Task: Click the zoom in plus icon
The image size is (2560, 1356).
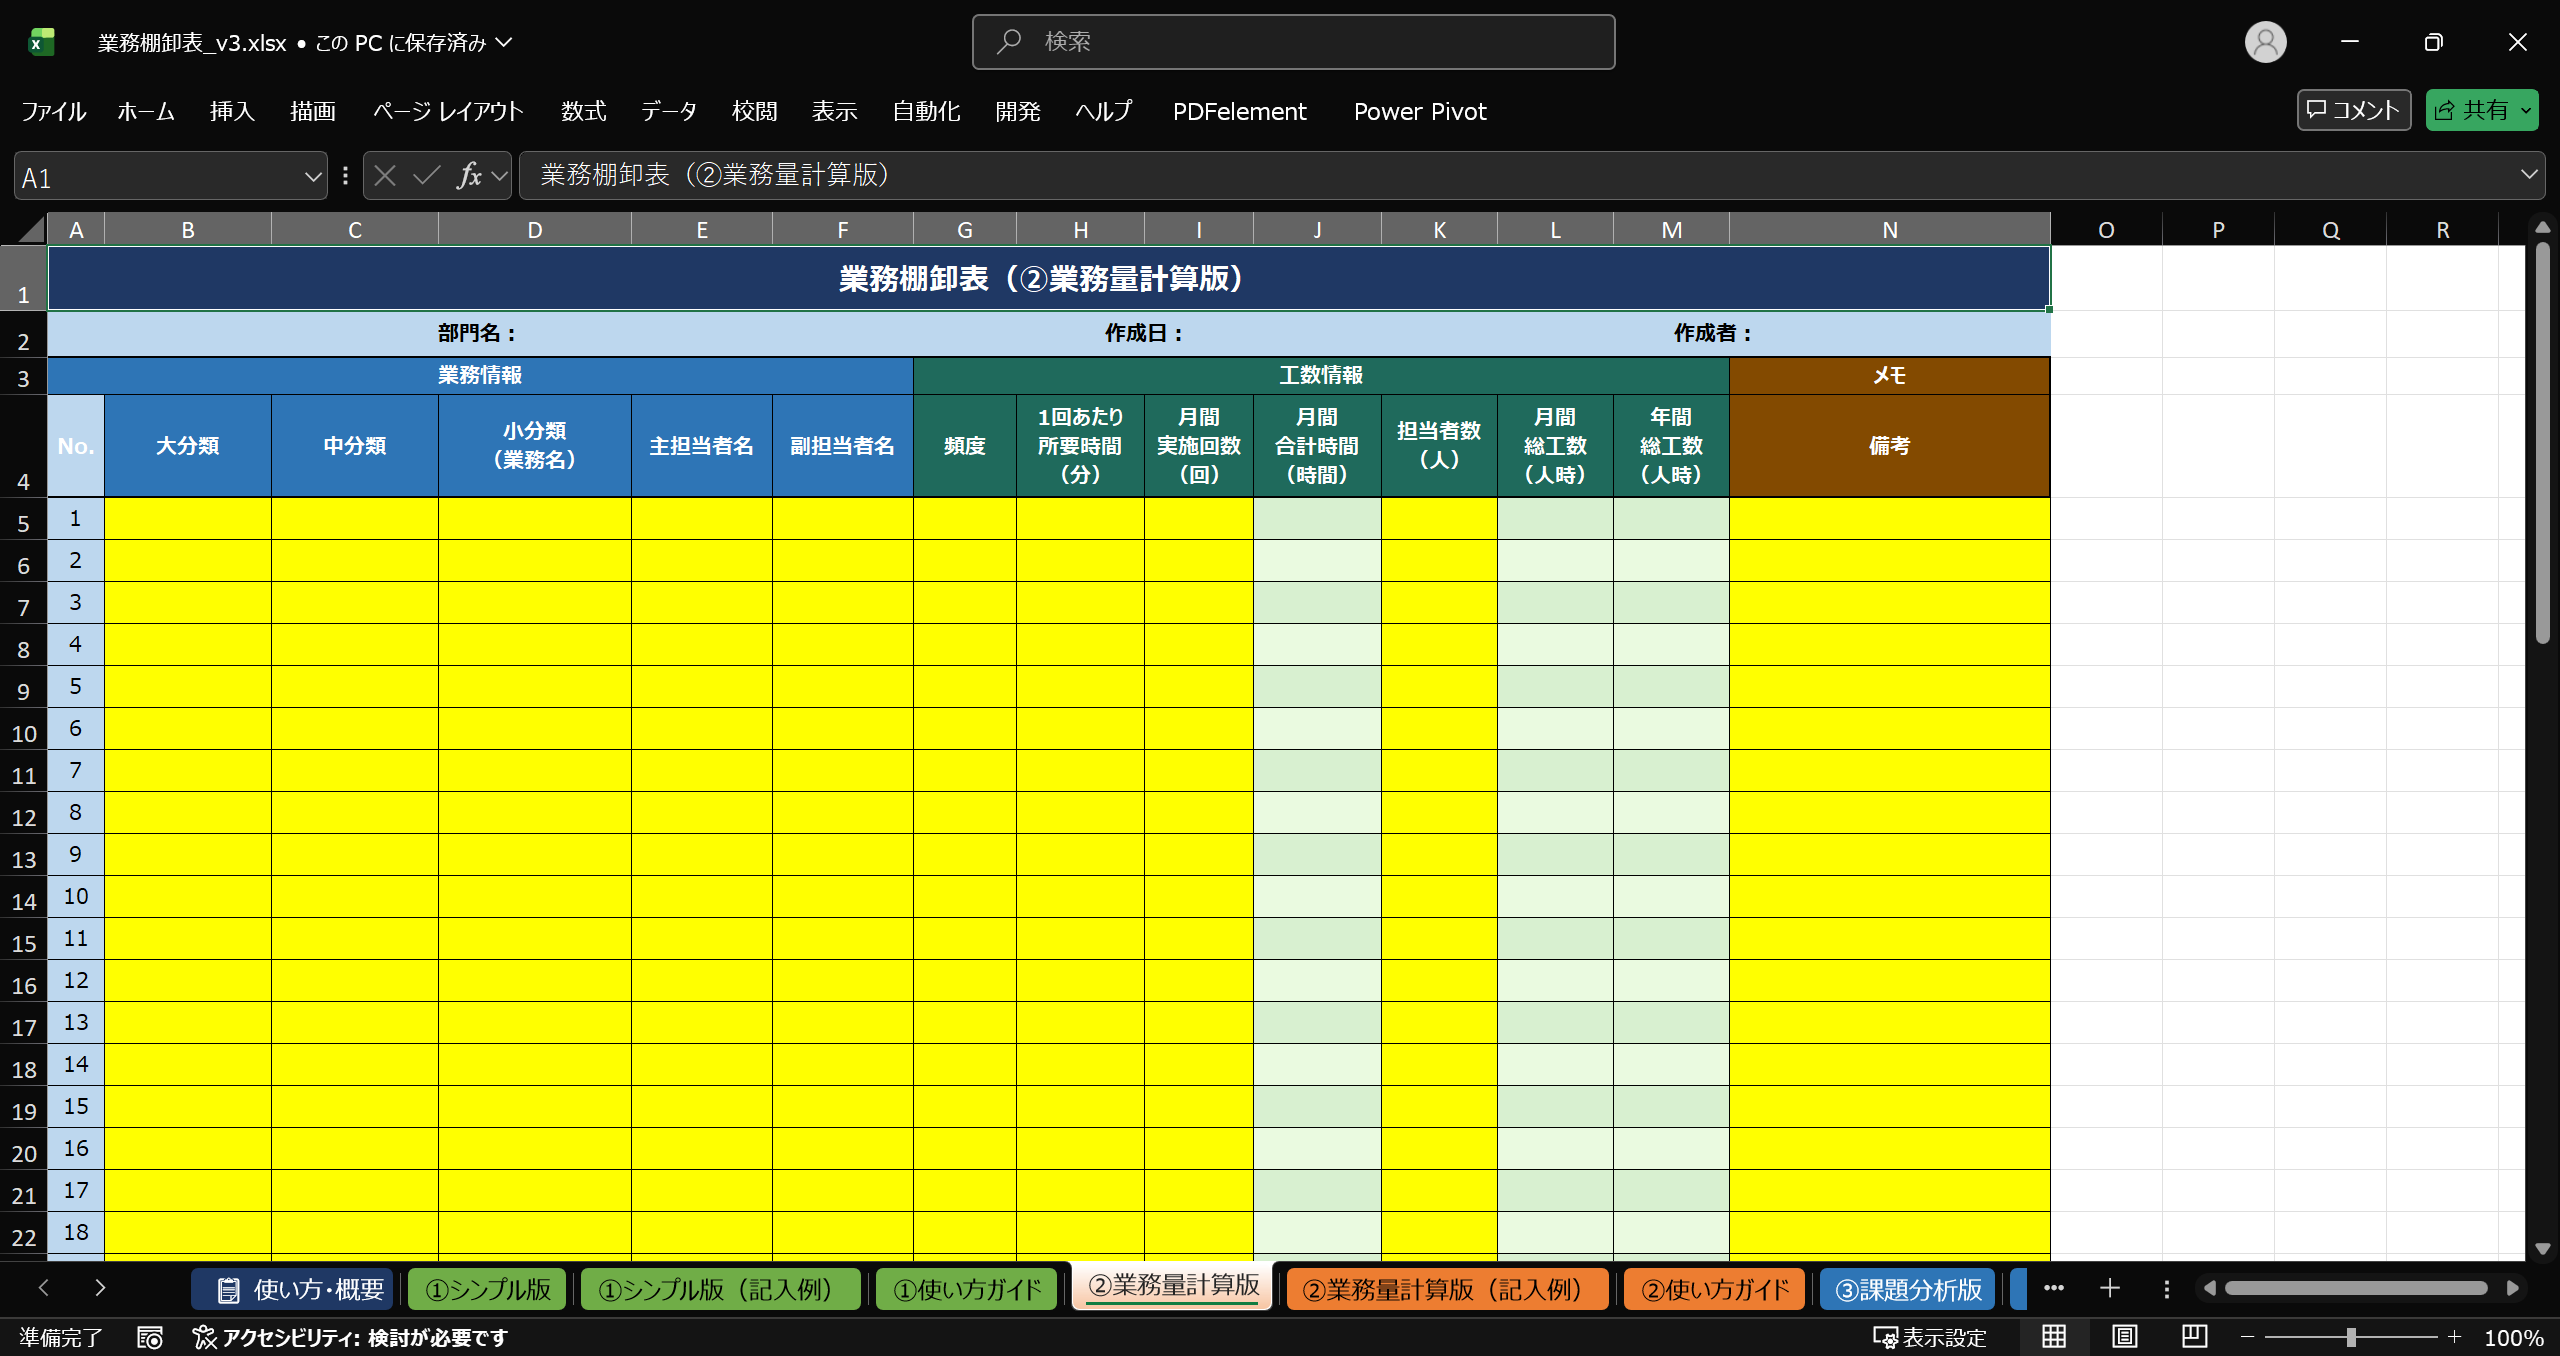Action: pyautogui.click(x=2454, y=1337)
